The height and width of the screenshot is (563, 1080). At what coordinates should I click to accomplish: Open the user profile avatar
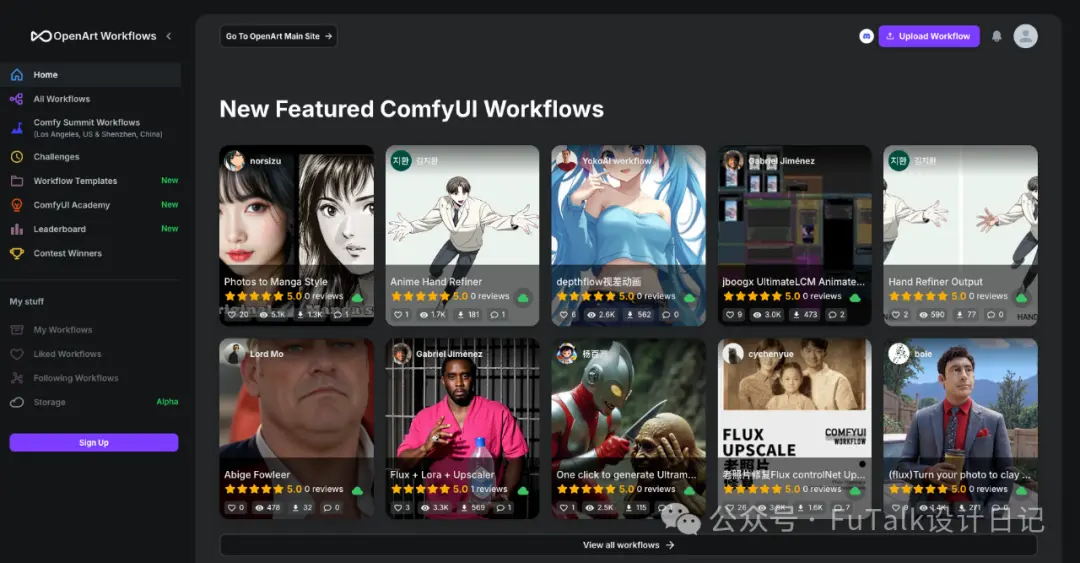[1025, 36]
